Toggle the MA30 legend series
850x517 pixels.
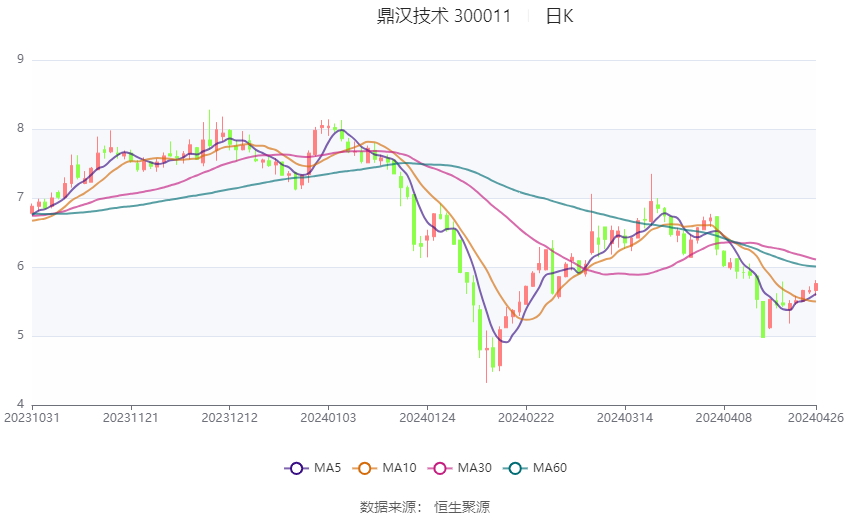coord(460,468)
